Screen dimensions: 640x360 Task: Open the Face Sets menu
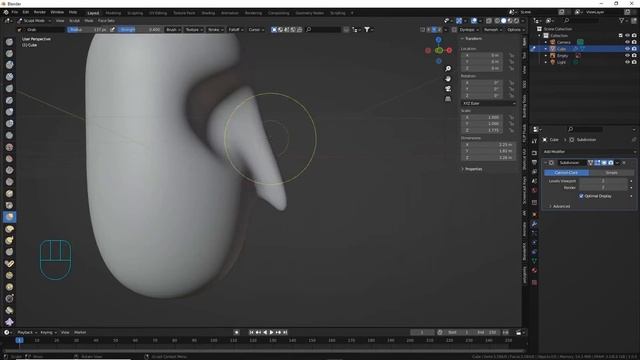point(106,20)
